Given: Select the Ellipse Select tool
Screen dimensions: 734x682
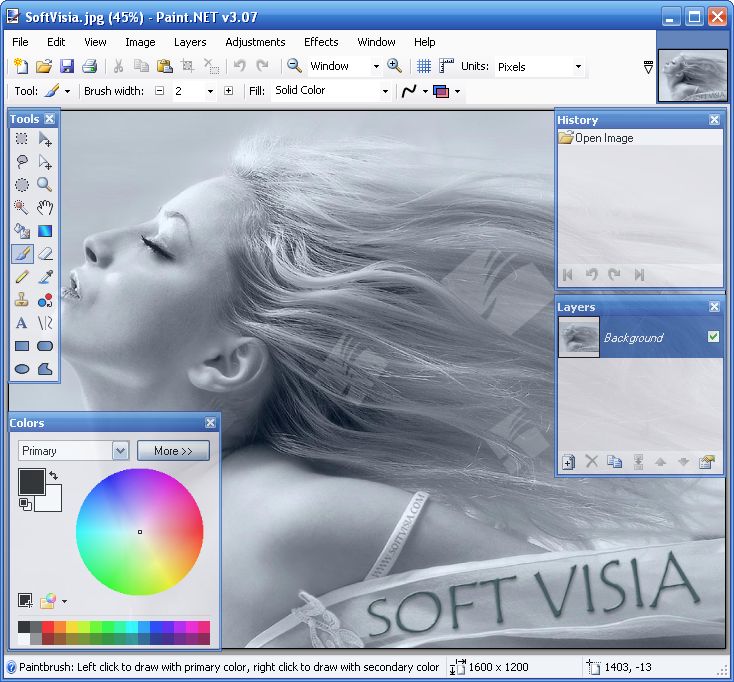Looking at the screenshot, I should (x=22, y=184).
